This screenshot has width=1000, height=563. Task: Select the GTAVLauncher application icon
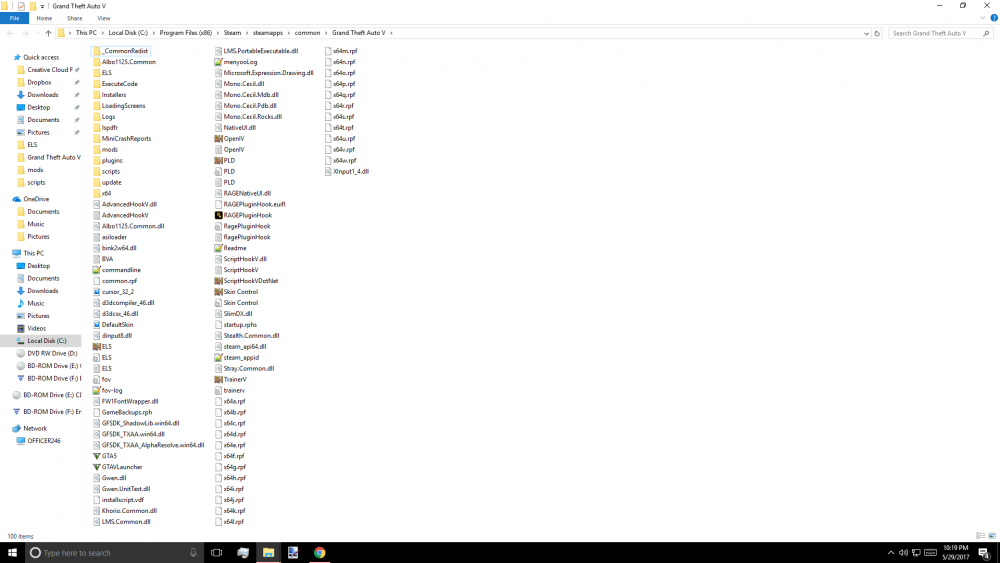point(96,467)
